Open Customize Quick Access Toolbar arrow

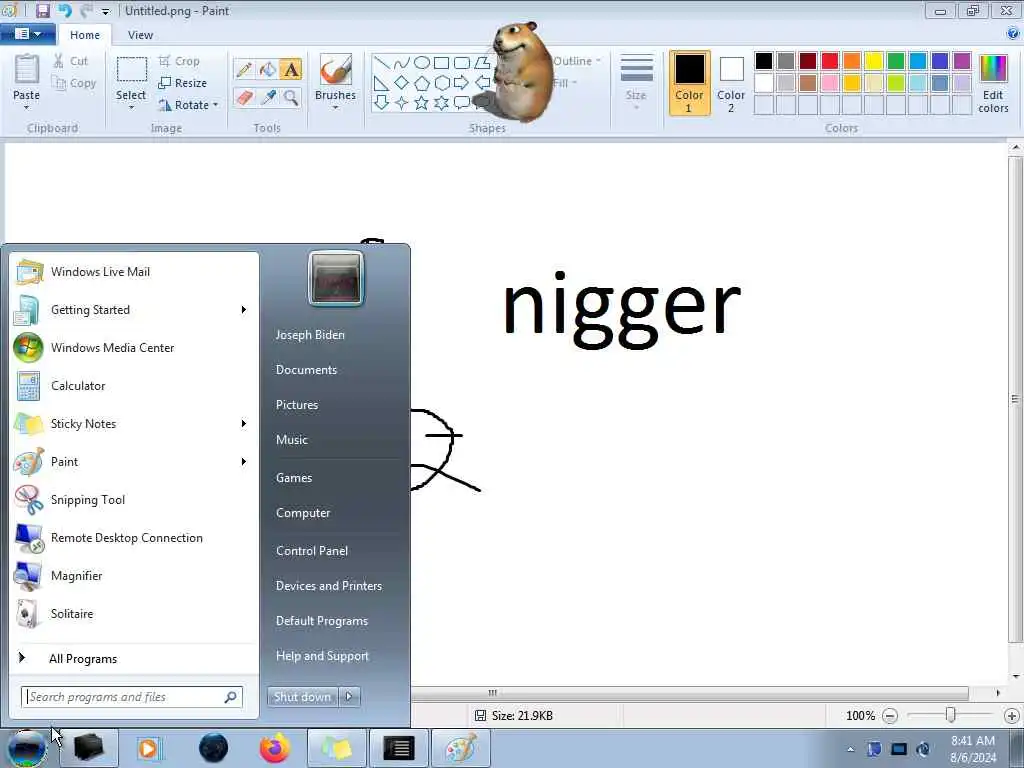(x=105, y=11)
